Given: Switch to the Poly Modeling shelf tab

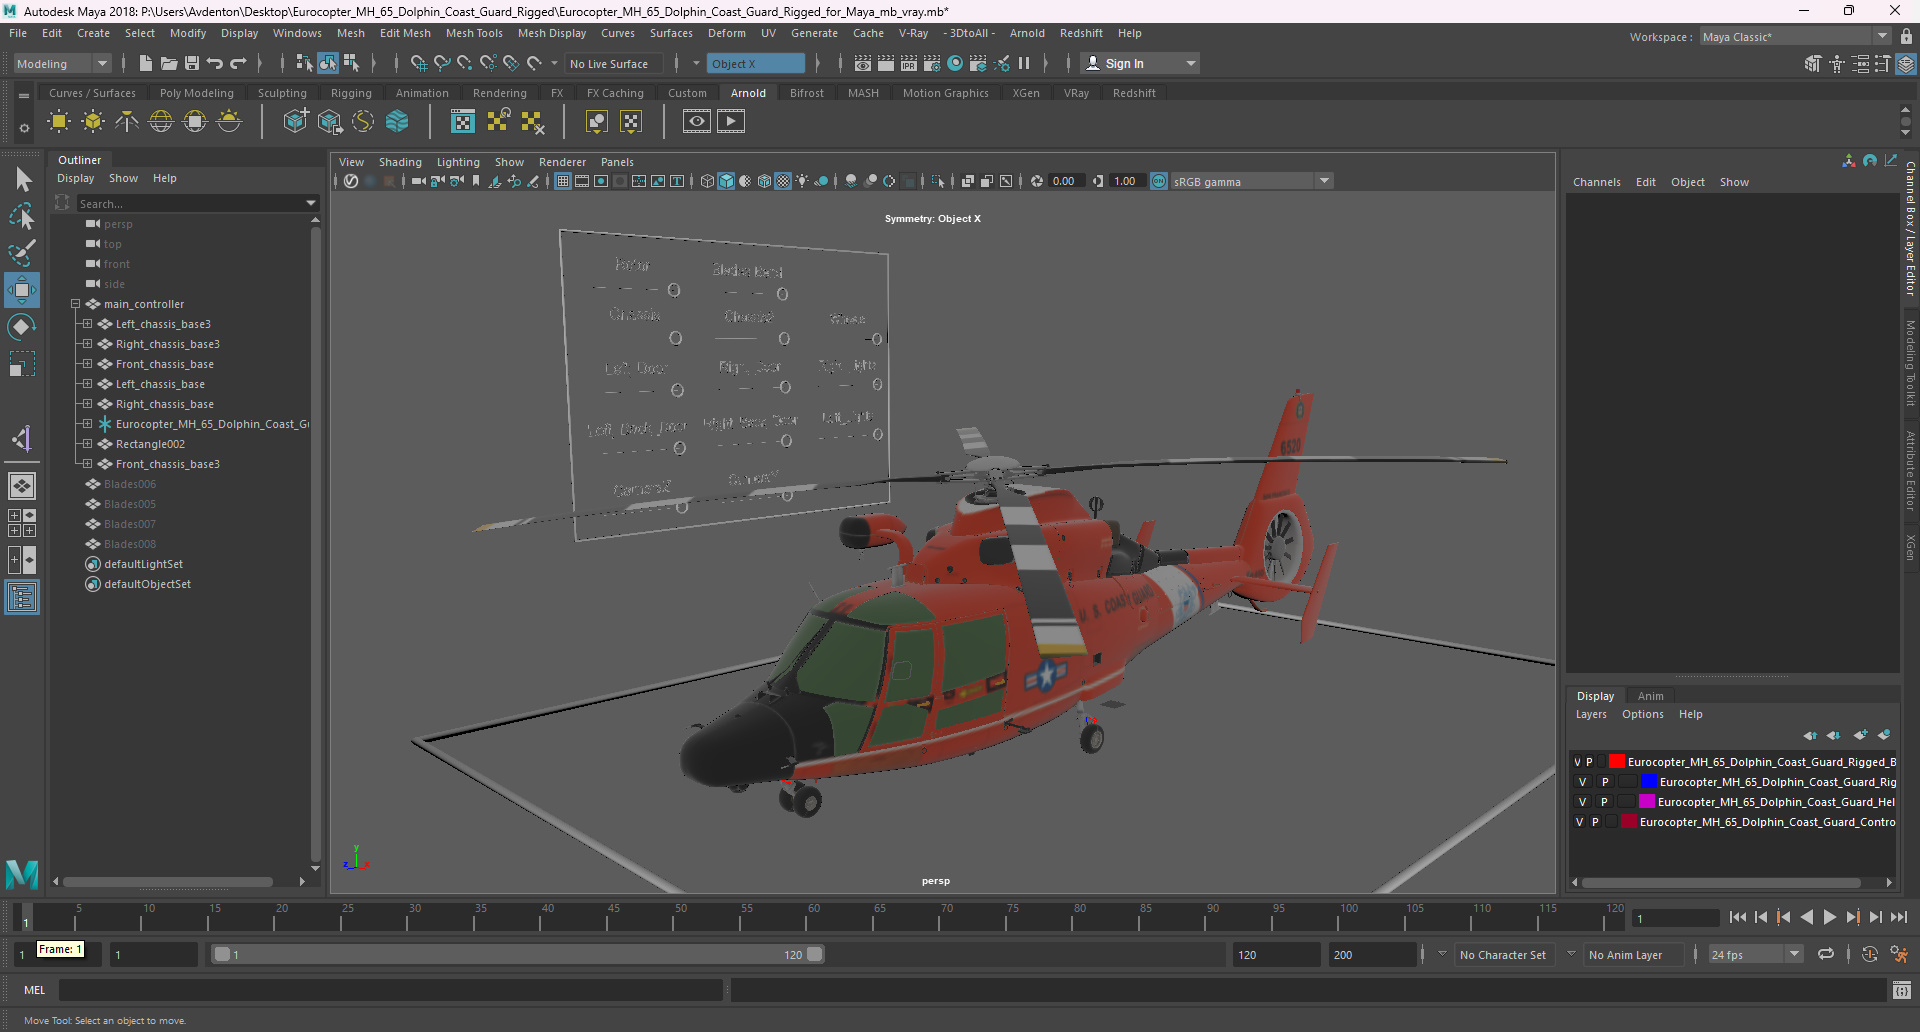Looking at the screenshot, I should [x=197, y=93].
